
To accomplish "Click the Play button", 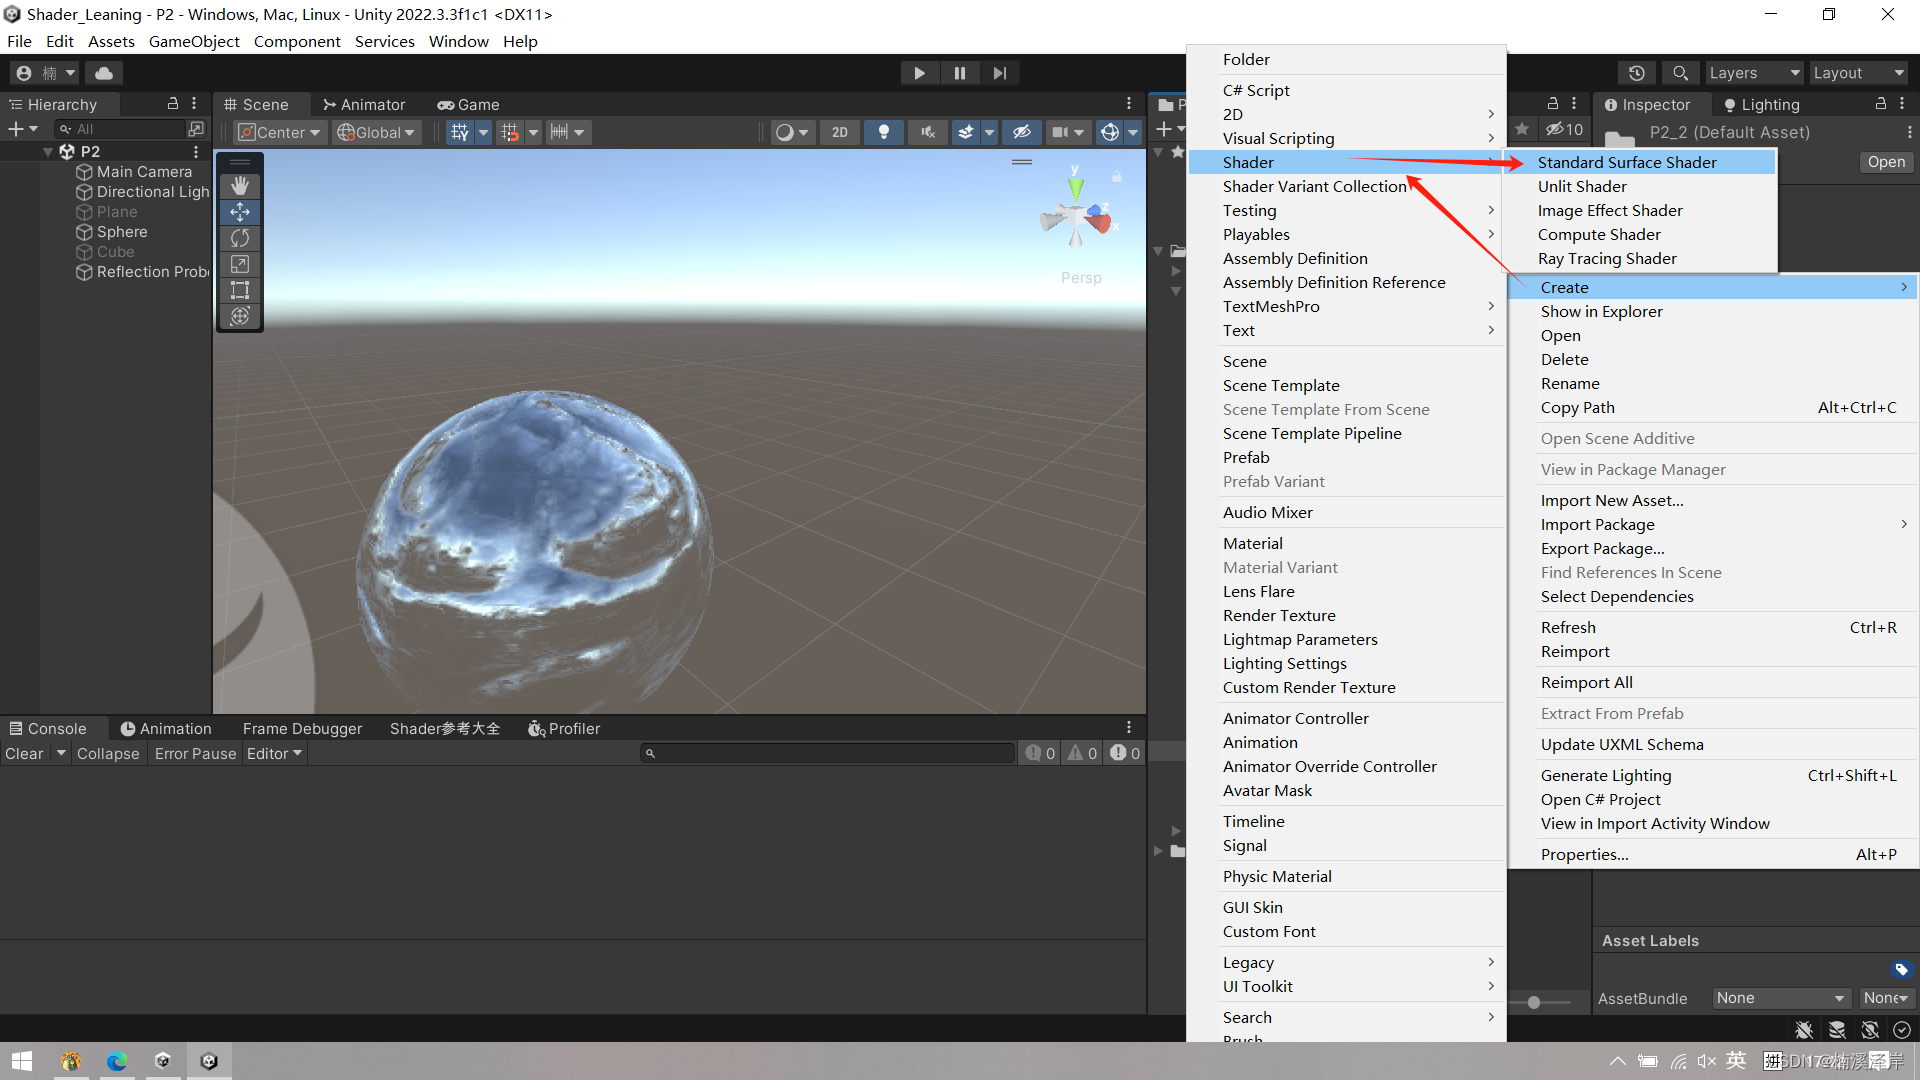I will point(918,73).
